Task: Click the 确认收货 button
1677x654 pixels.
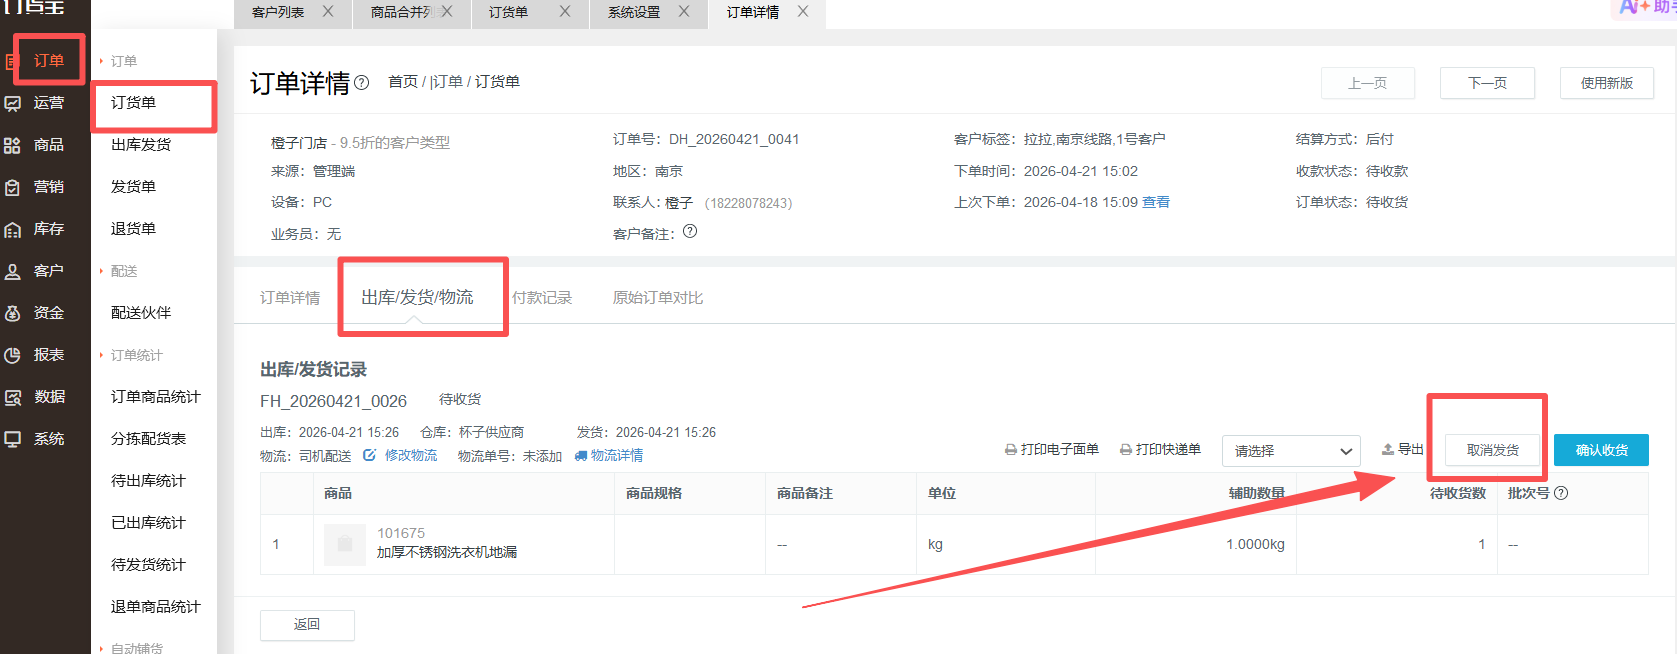Action: [x=1601, y=450]
